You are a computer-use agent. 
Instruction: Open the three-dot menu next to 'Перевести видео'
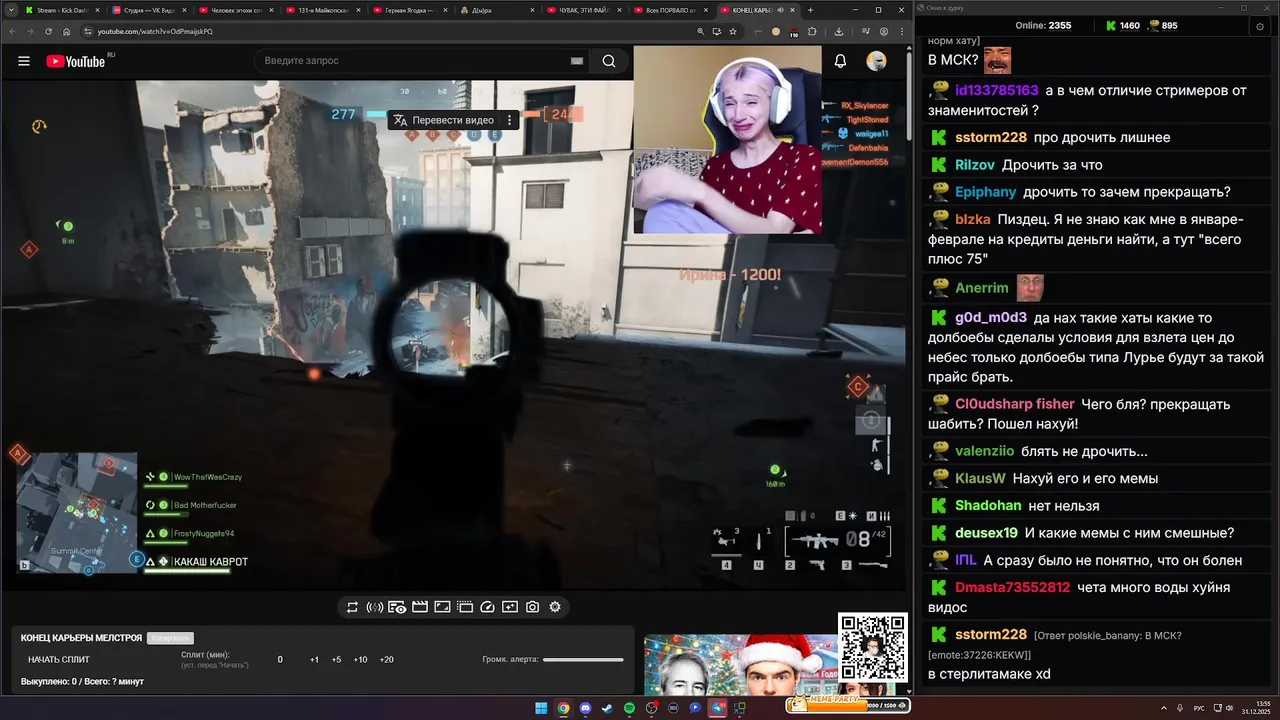click(x=509, y=120)
